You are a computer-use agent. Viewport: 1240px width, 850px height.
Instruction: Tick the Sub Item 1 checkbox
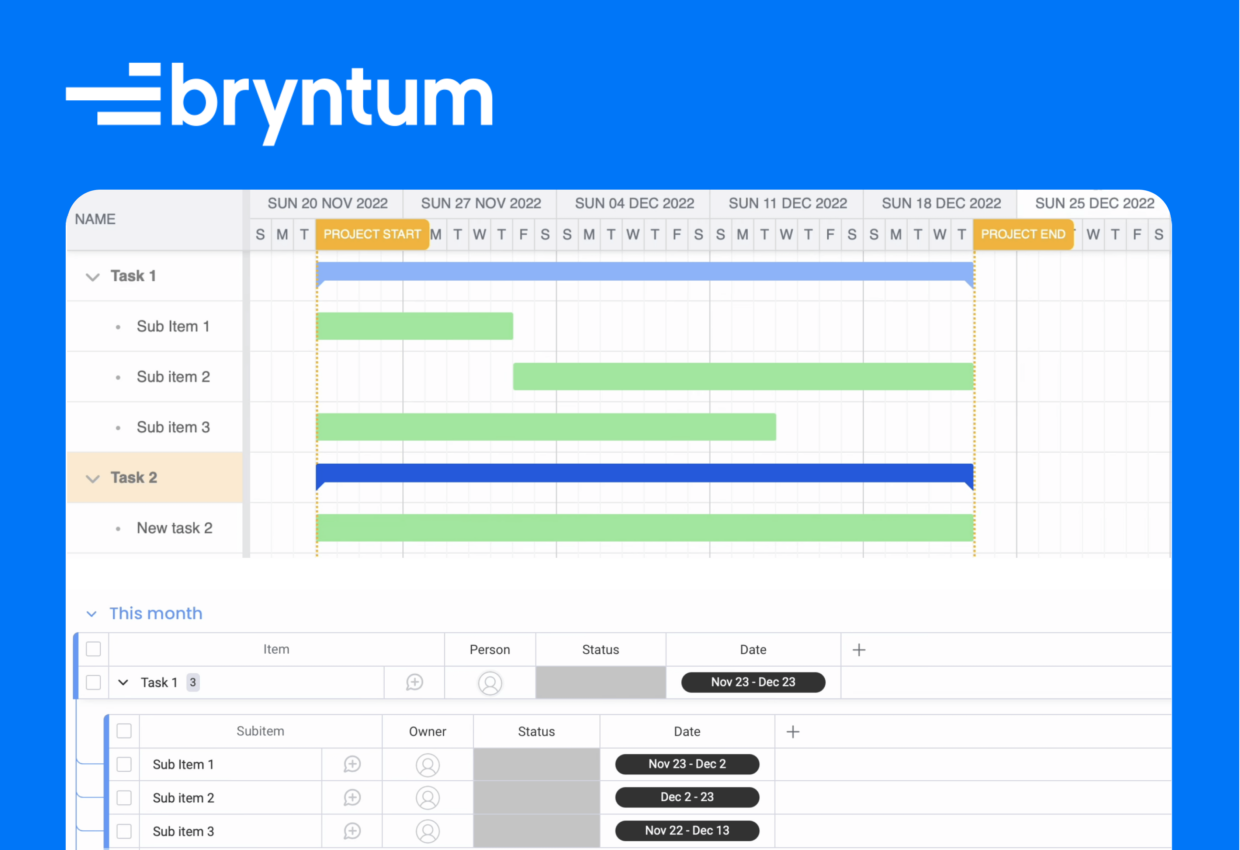(x=124, y=764)
